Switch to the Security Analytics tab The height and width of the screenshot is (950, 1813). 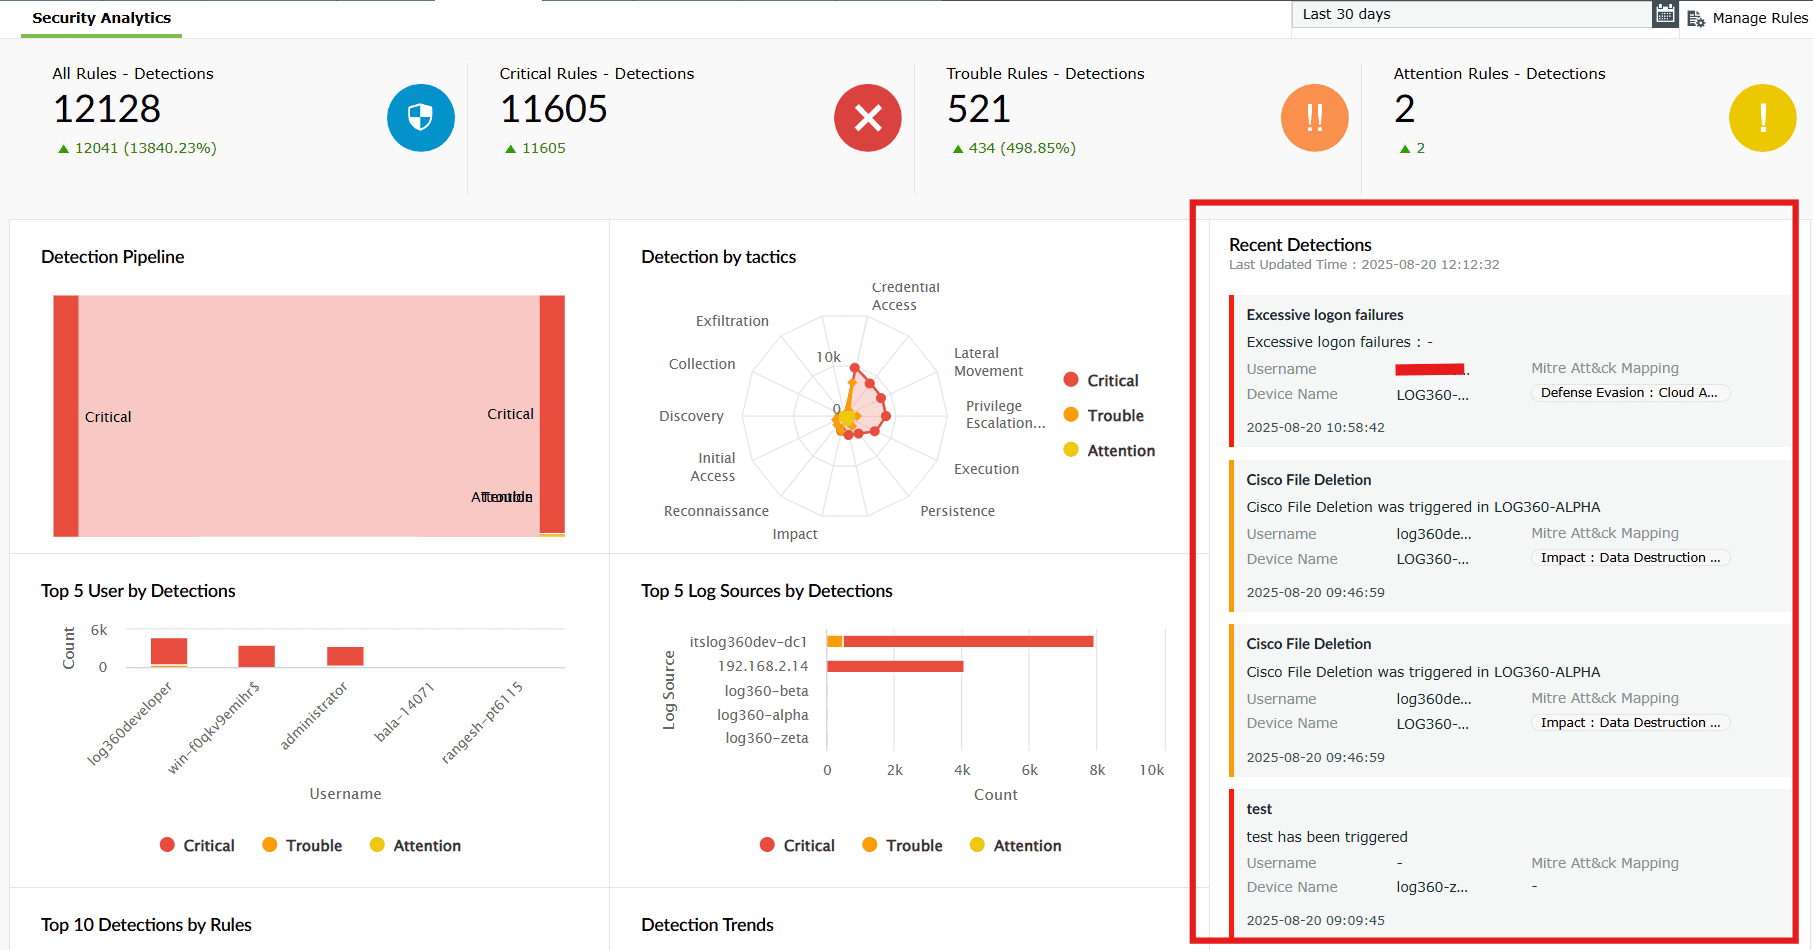point(101,17)
